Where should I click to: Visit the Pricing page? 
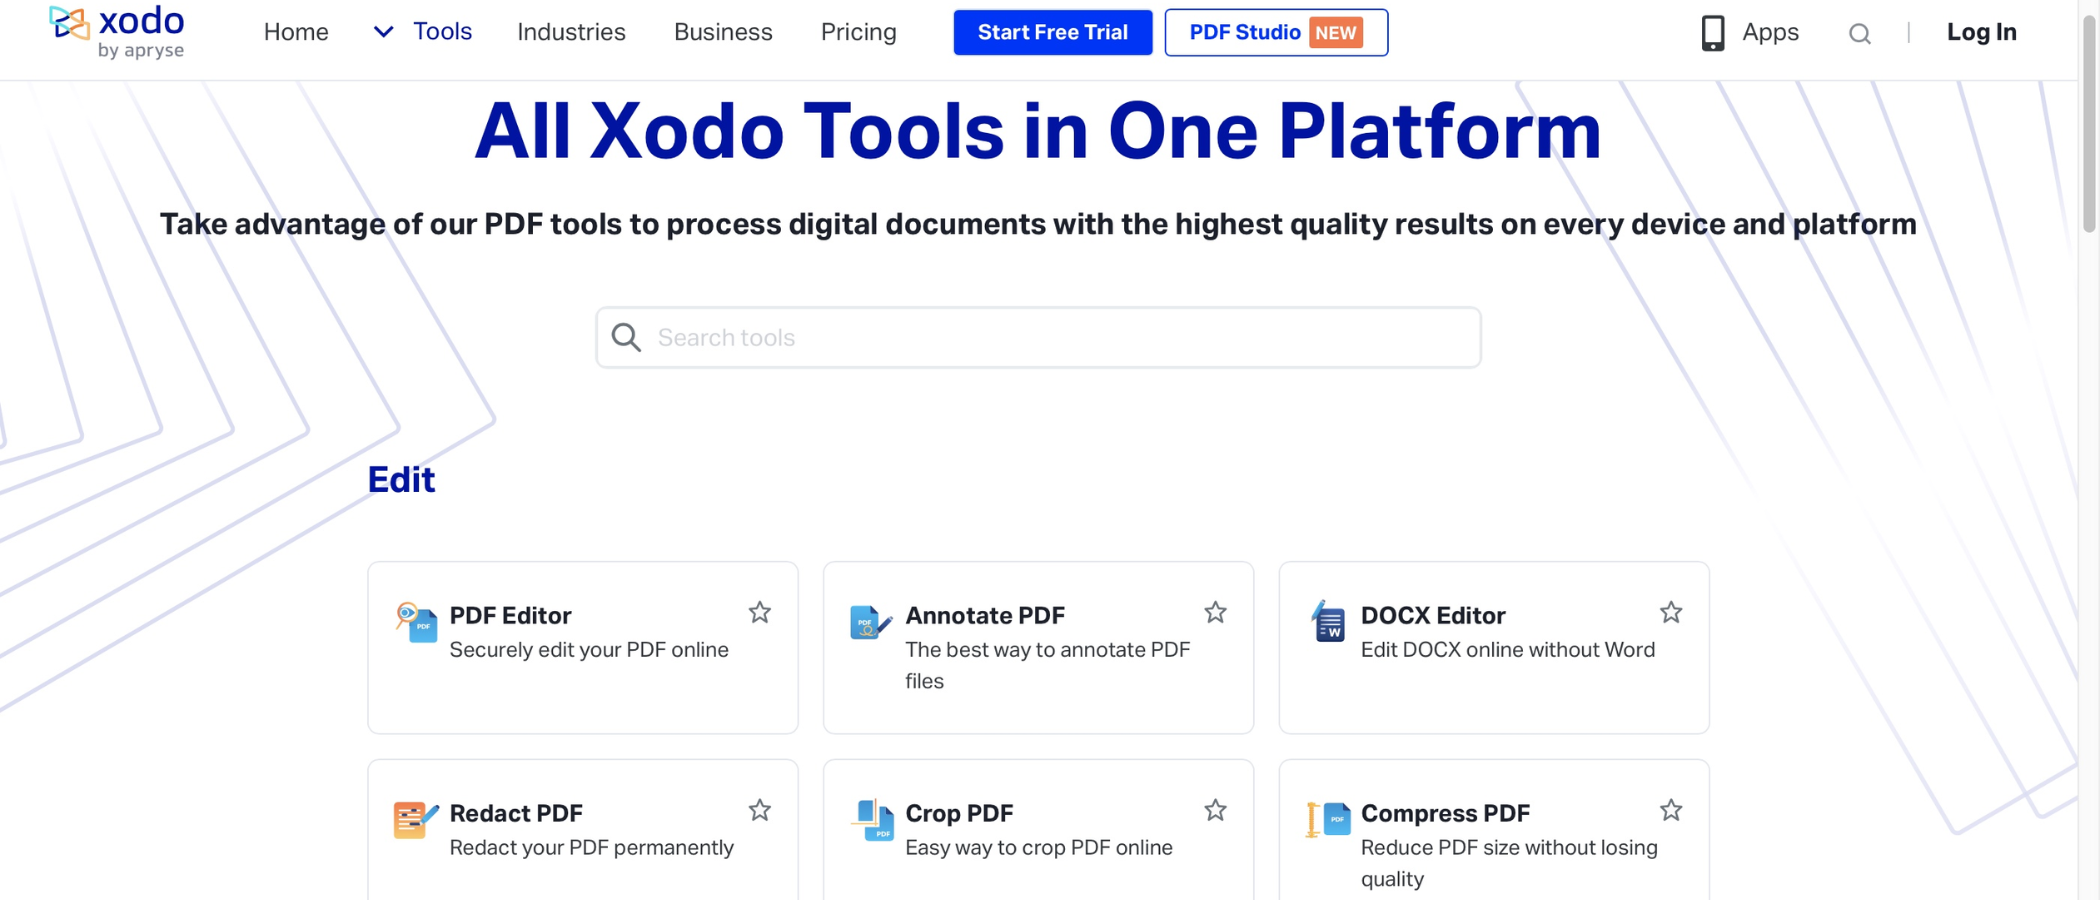[x=858, y=32]
